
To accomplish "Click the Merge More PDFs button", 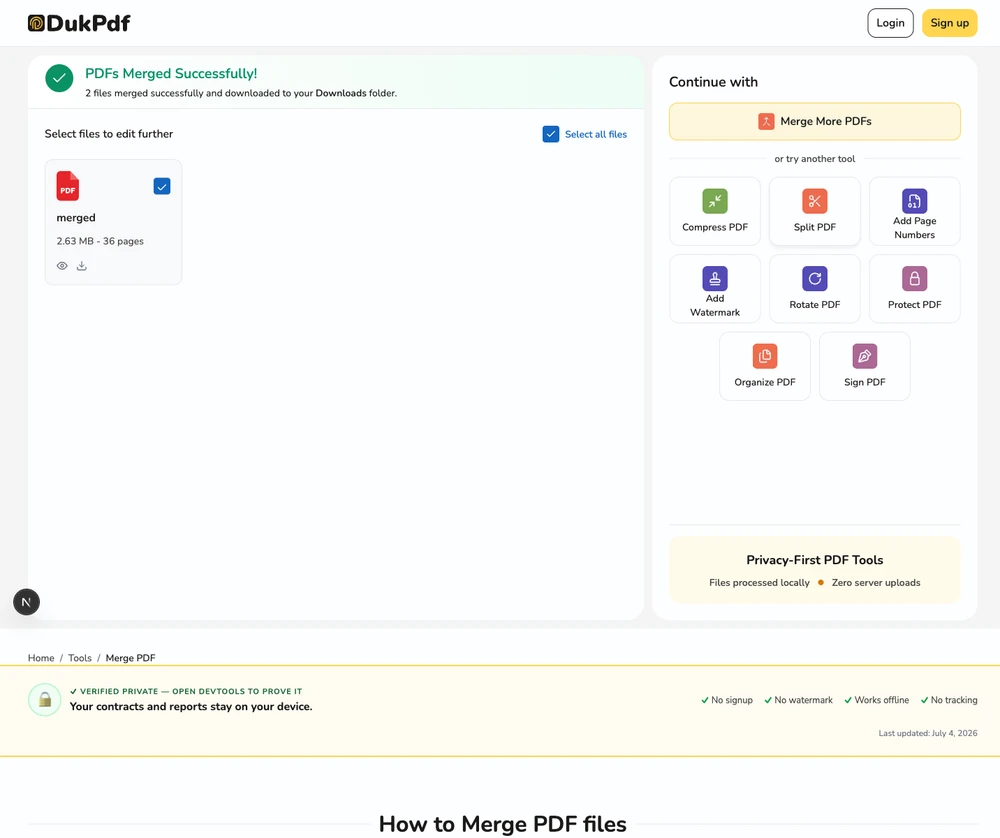I will click(x=814, y=121).
